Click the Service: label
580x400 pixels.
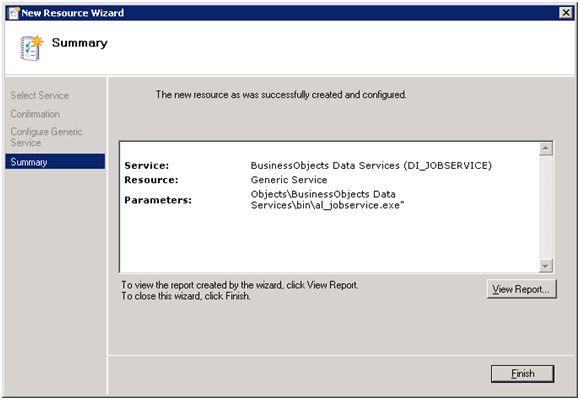tap(146, 165)
